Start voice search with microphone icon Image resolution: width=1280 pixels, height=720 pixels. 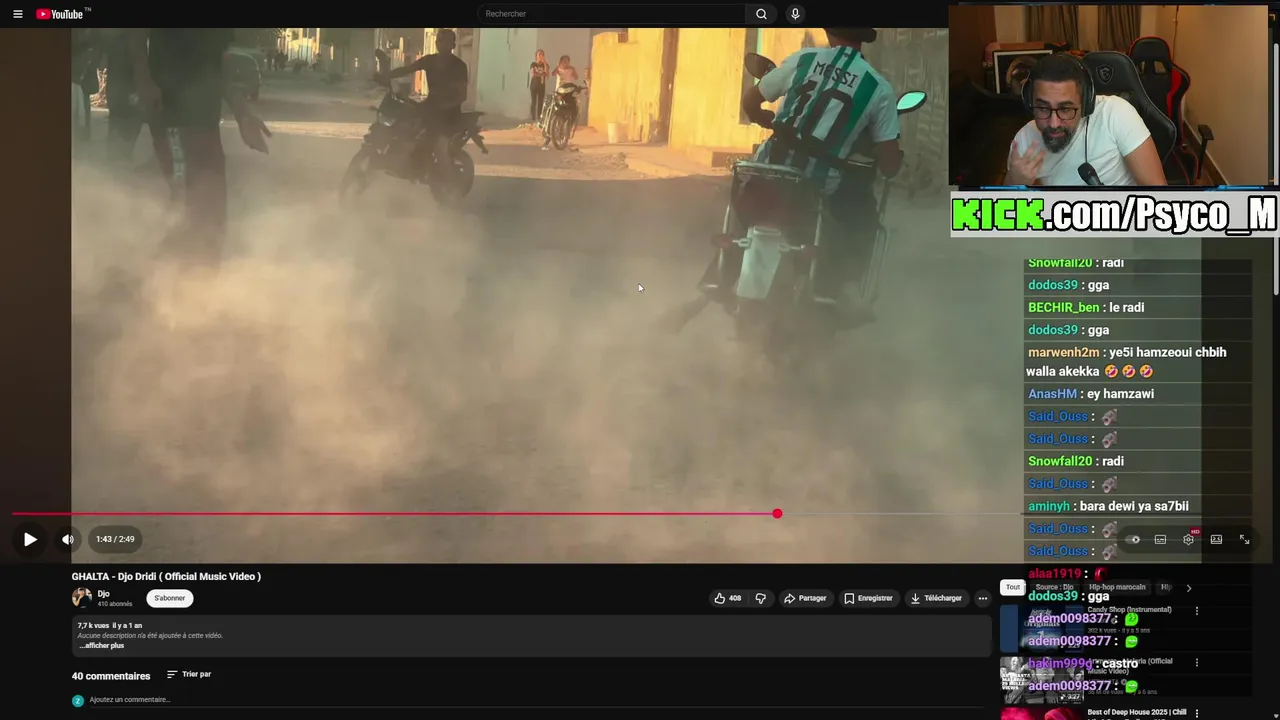(795, 14)
